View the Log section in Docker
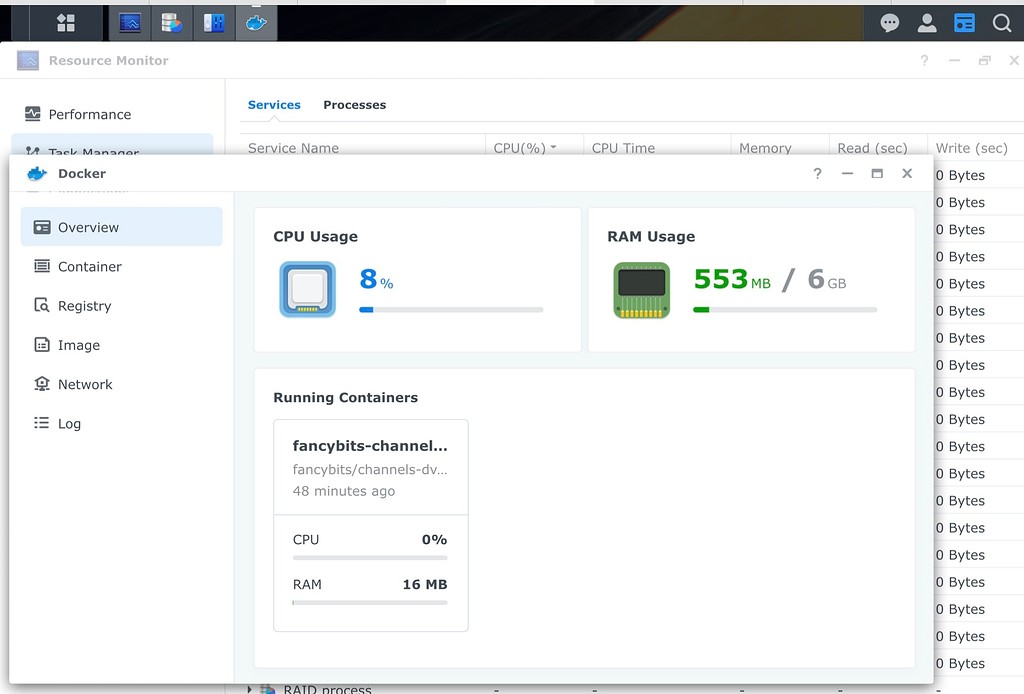Viewport: 1024px width, 694px height. pos(68,423)
